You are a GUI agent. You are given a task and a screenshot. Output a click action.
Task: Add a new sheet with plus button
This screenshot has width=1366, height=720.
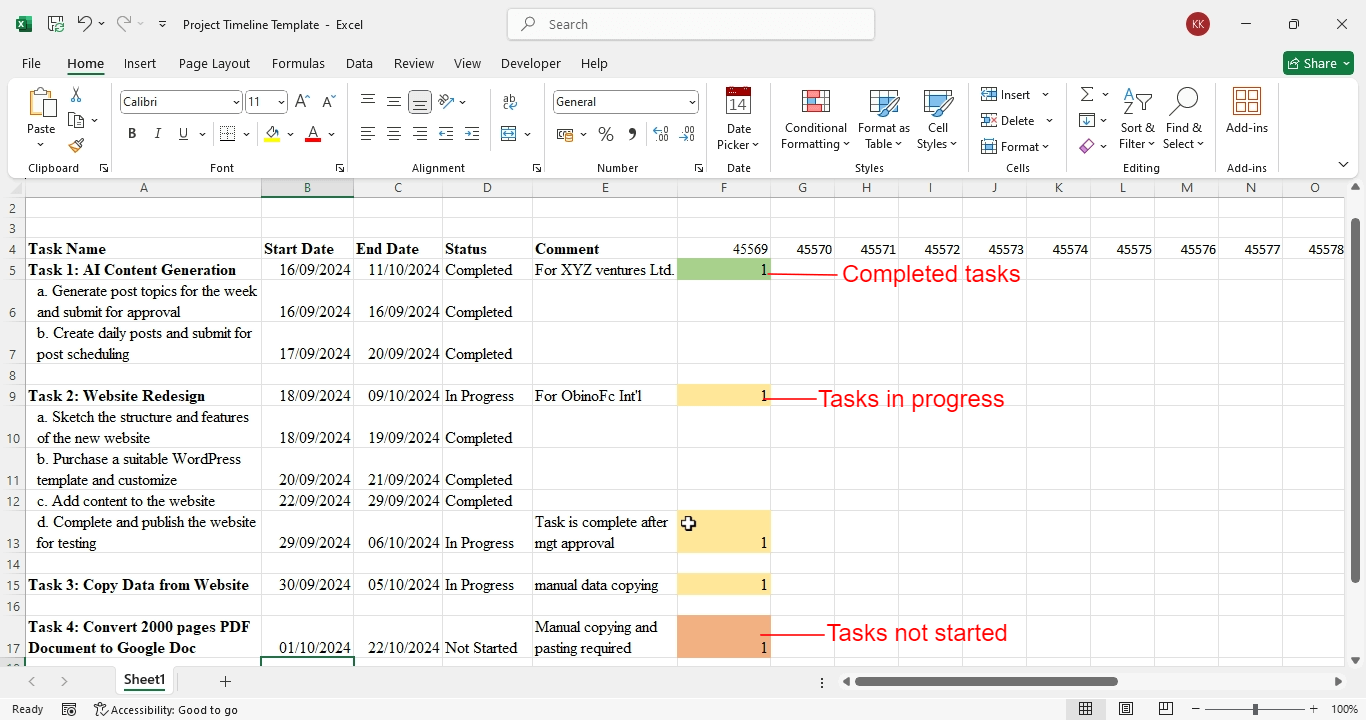225,681
